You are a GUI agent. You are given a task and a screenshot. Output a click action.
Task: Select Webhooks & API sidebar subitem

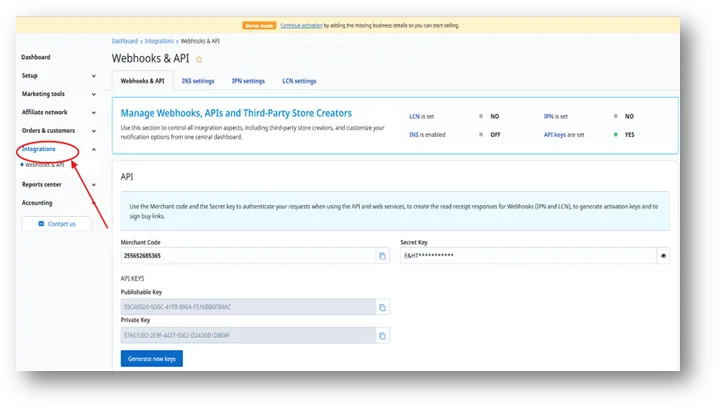(44, 165)
